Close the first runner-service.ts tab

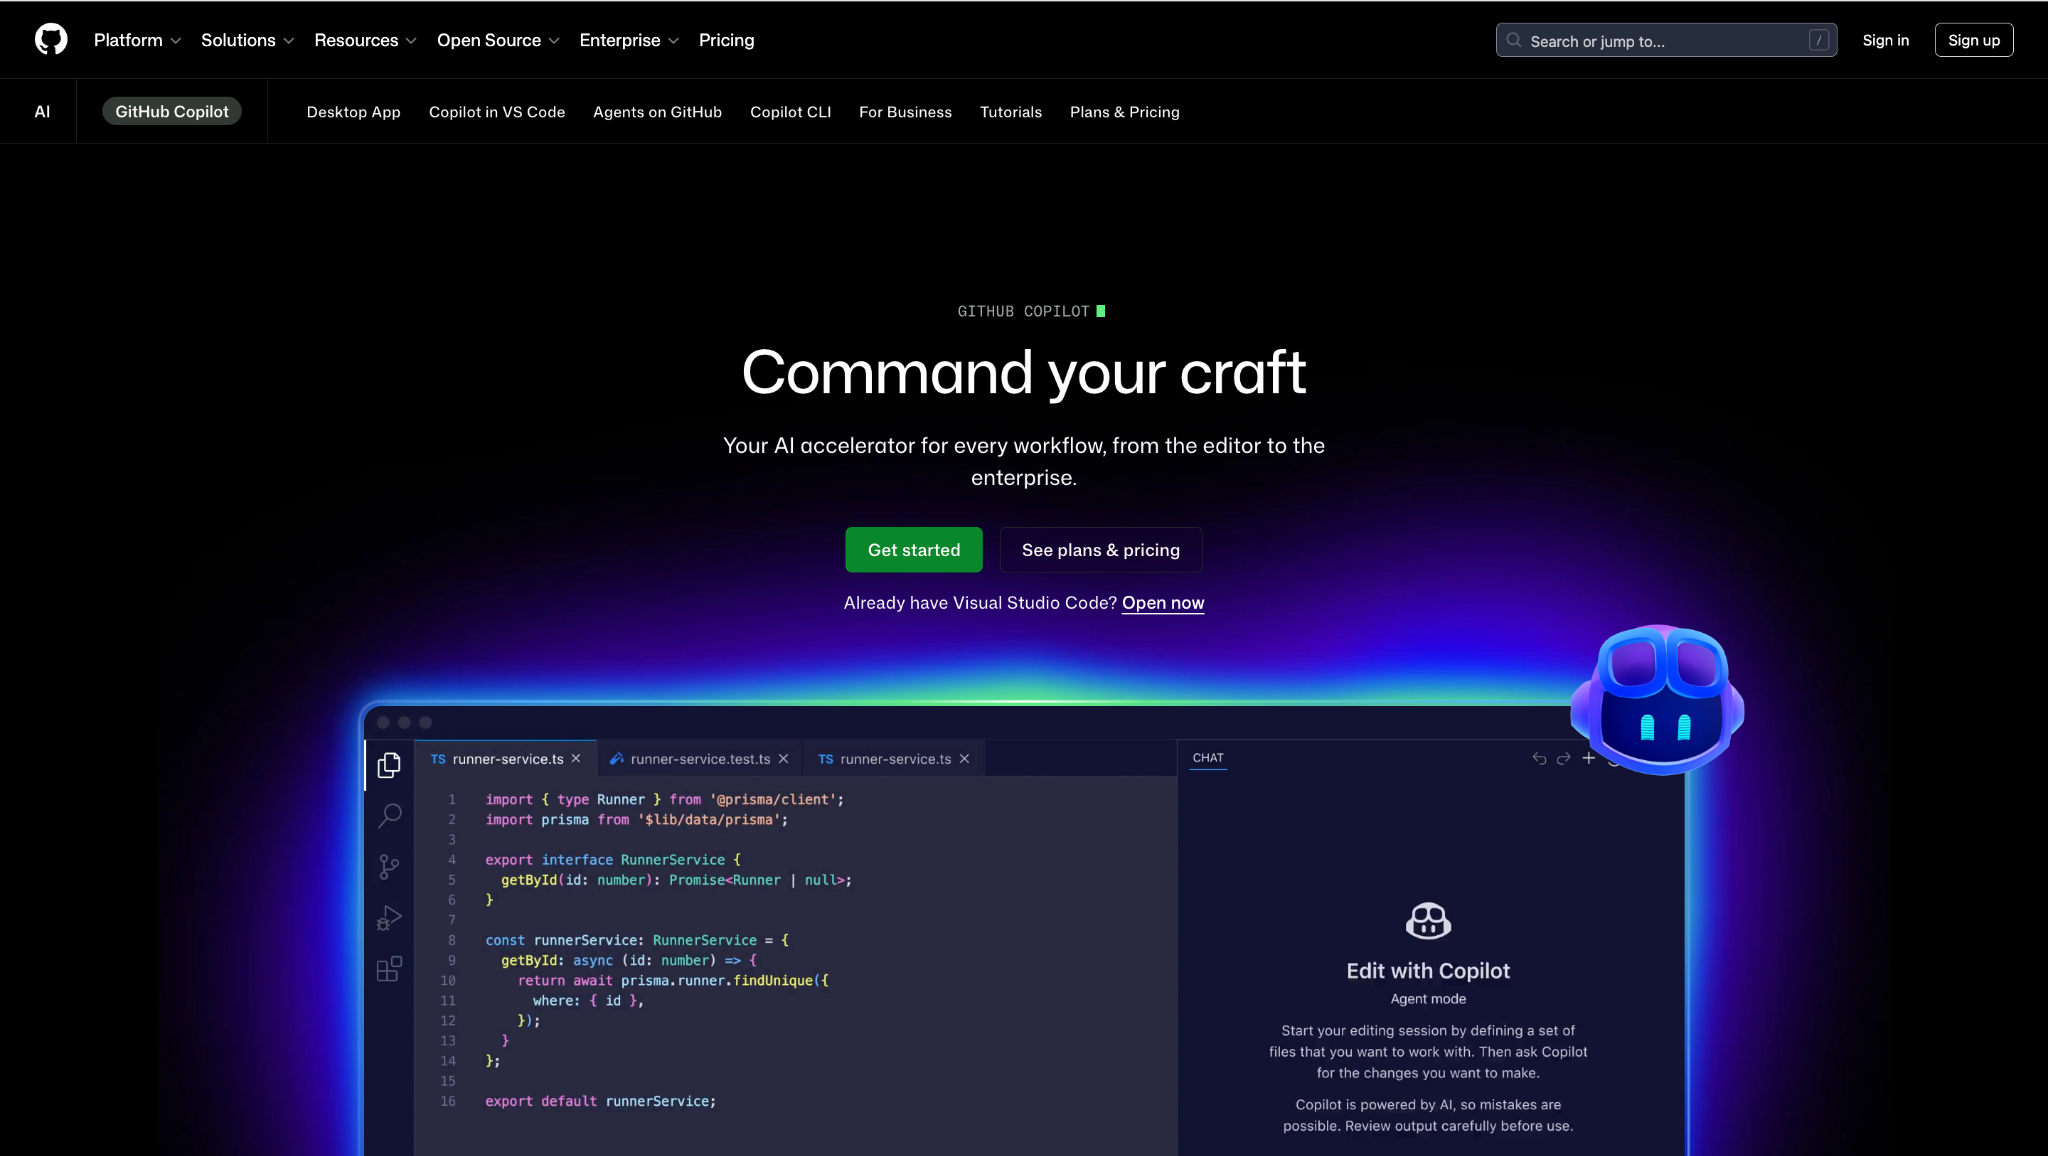[x=576, y=759]
